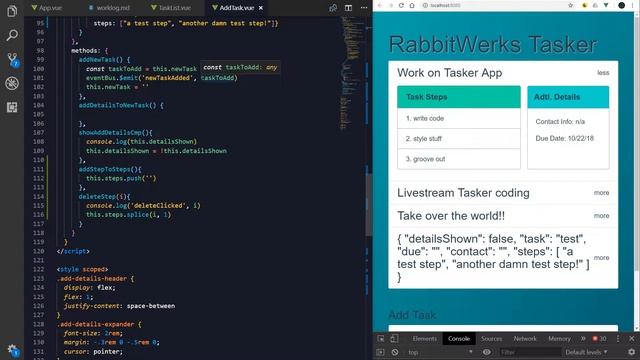Open the Debug view in activity bar

pos(12,83)
